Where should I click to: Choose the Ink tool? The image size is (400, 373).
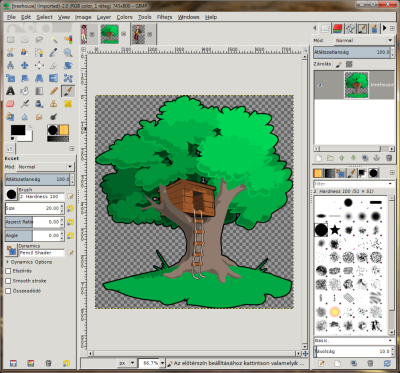point(39,104)
